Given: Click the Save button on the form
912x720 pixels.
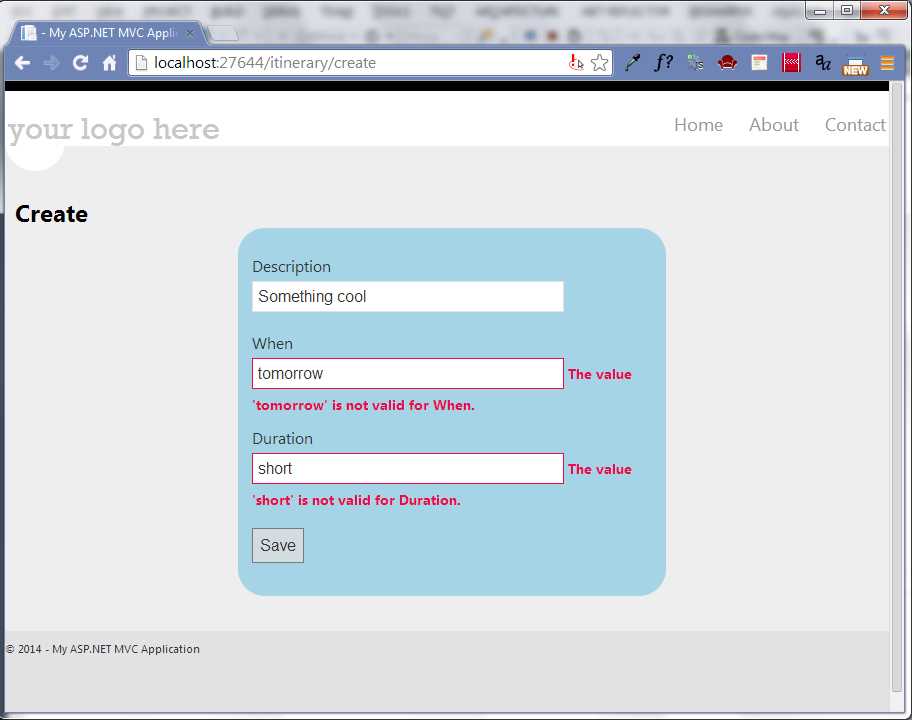Looking at the screenshot, I should [277, 545].
